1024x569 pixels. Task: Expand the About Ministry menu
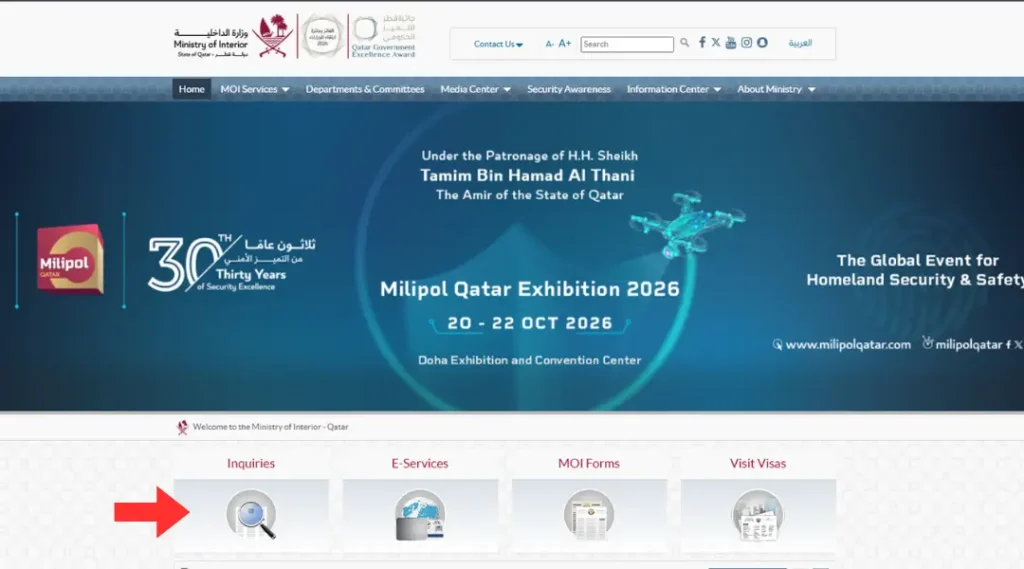point(776,89)
